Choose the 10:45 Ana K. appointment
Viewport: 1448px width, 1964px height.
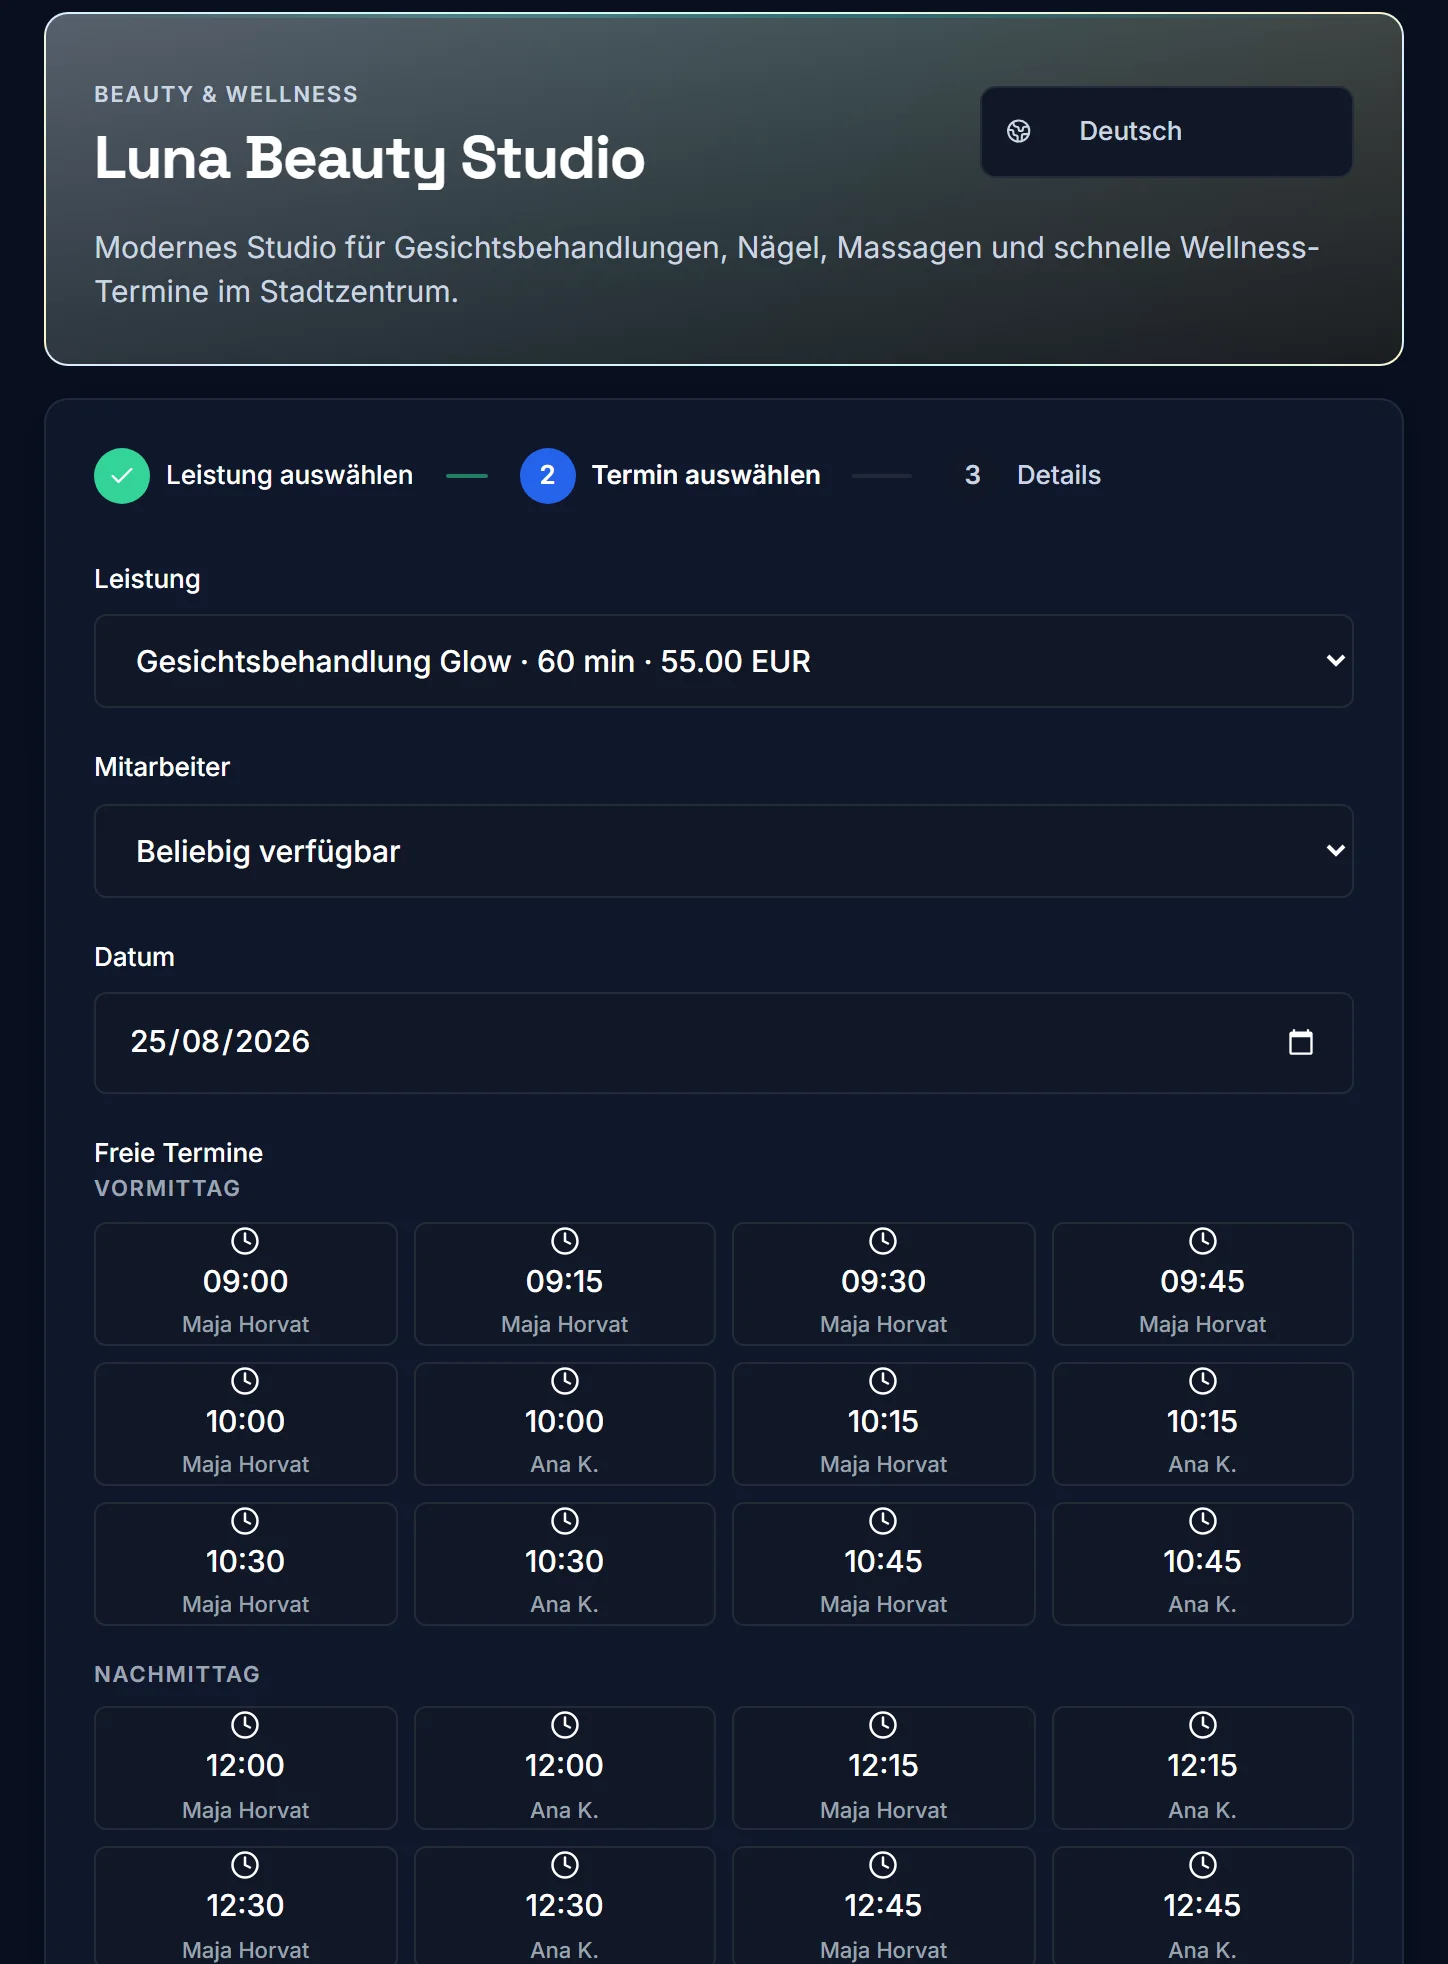pos(1202,1564)
